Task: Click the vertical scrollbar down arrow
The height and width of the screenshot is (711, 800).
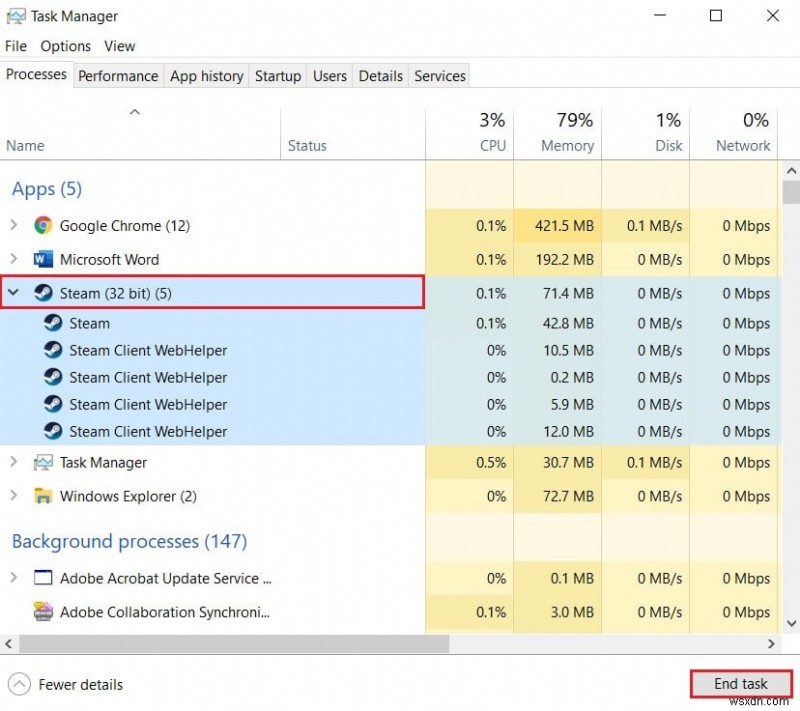Action: [791, 623]
